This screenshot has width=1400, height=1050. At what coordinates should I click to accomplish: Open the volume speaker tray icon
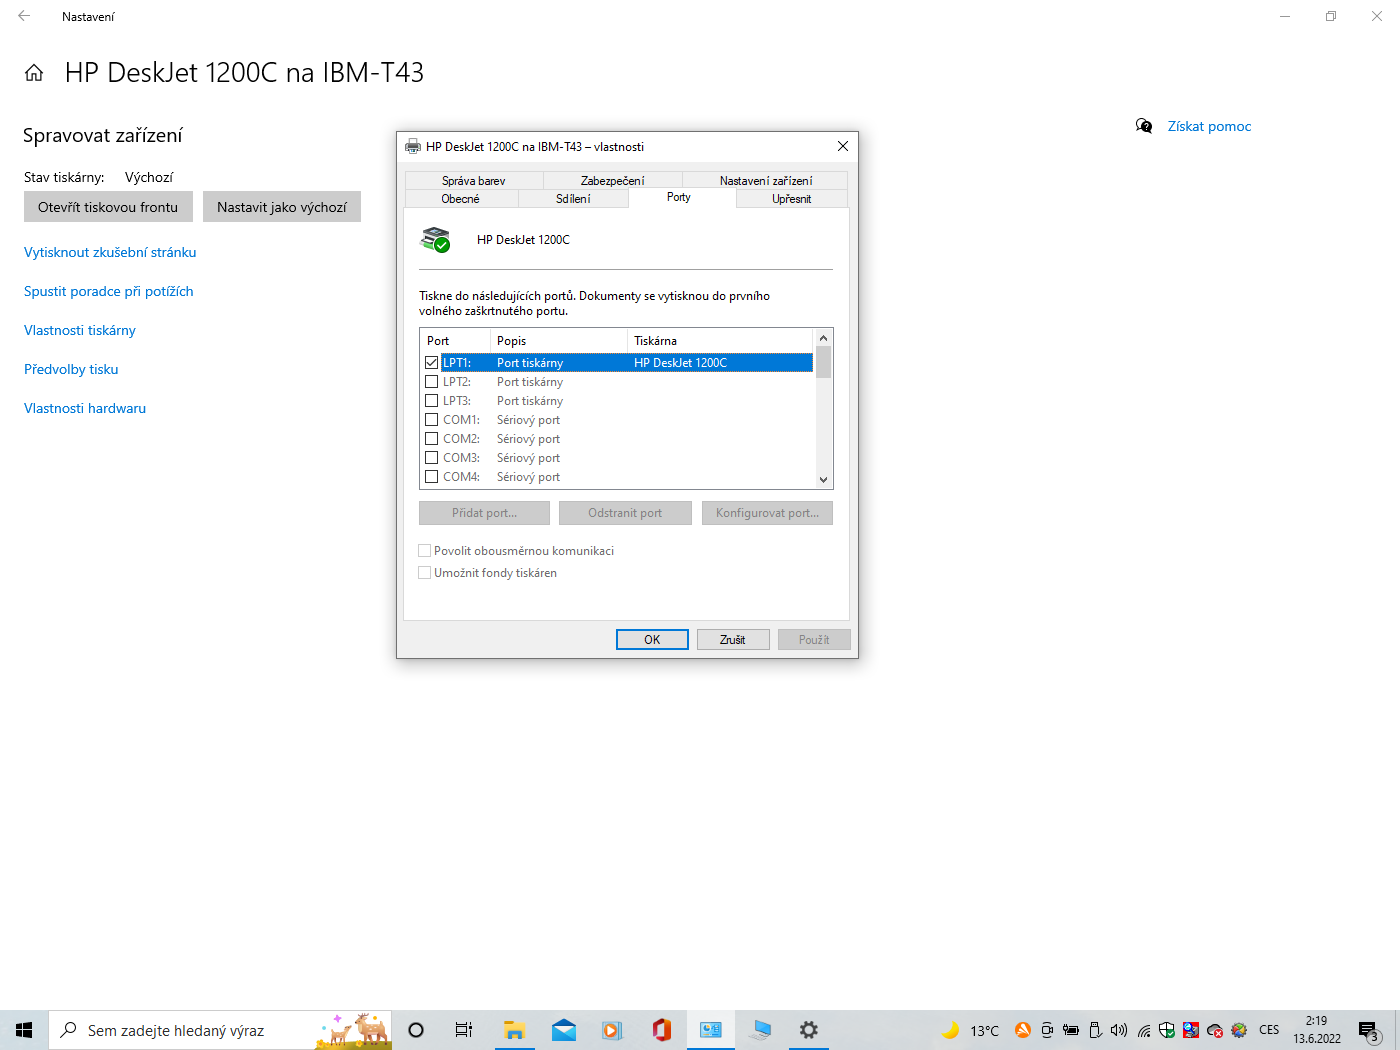pos(1119,1030)
